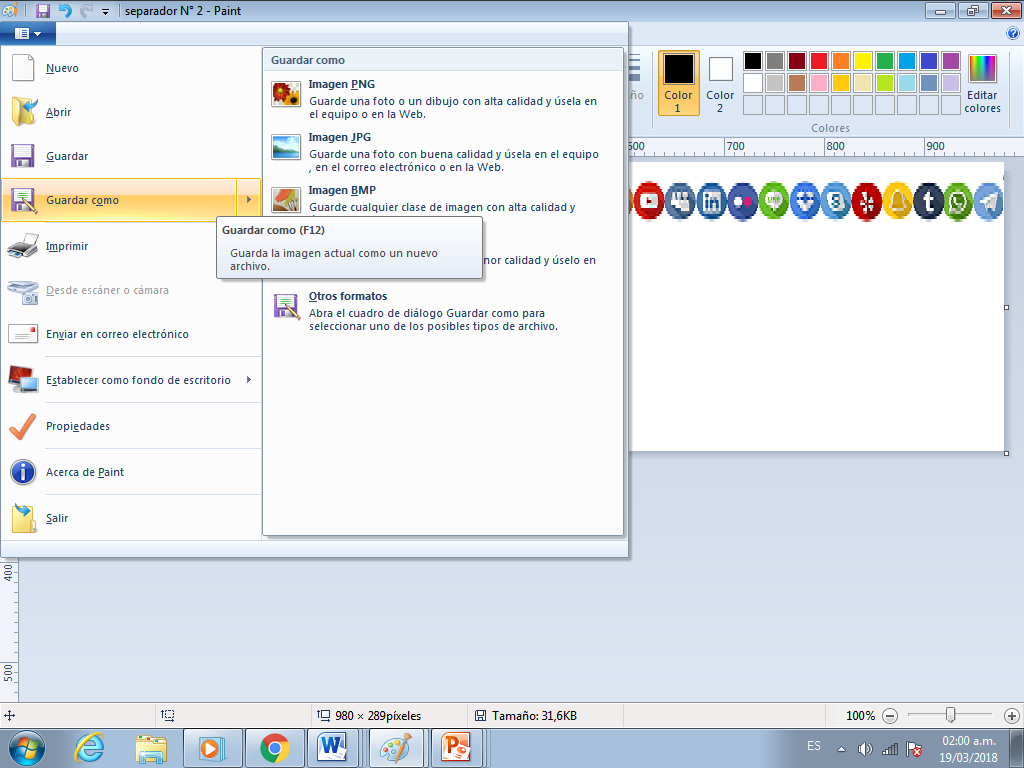The width and height of the screenshot is (1024, 768).
Task: Expand the fondo de escritorio submenu arrow
Action: [249, 379]
